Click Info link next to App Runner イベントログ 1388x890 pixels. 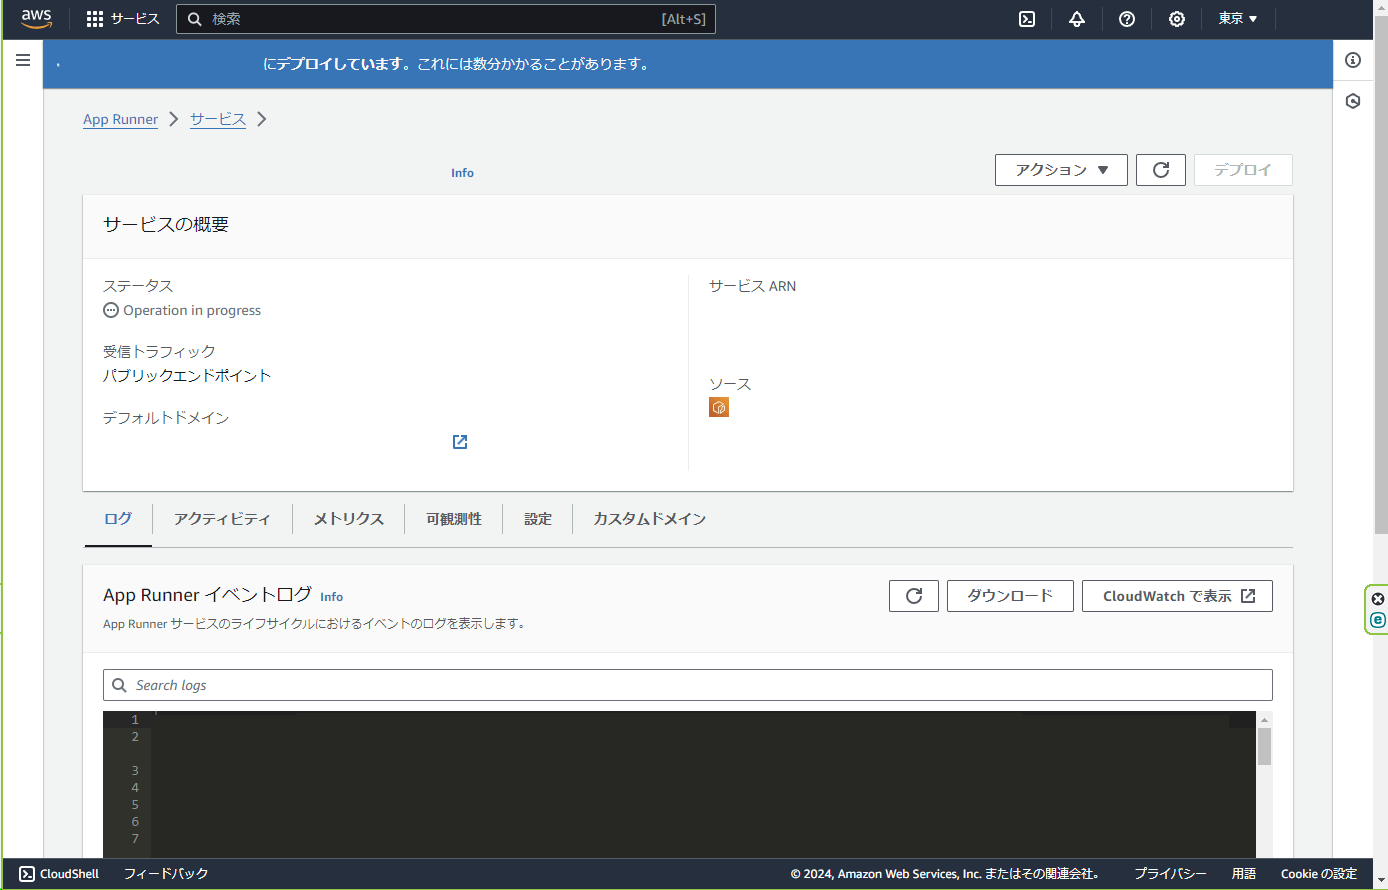331,597
